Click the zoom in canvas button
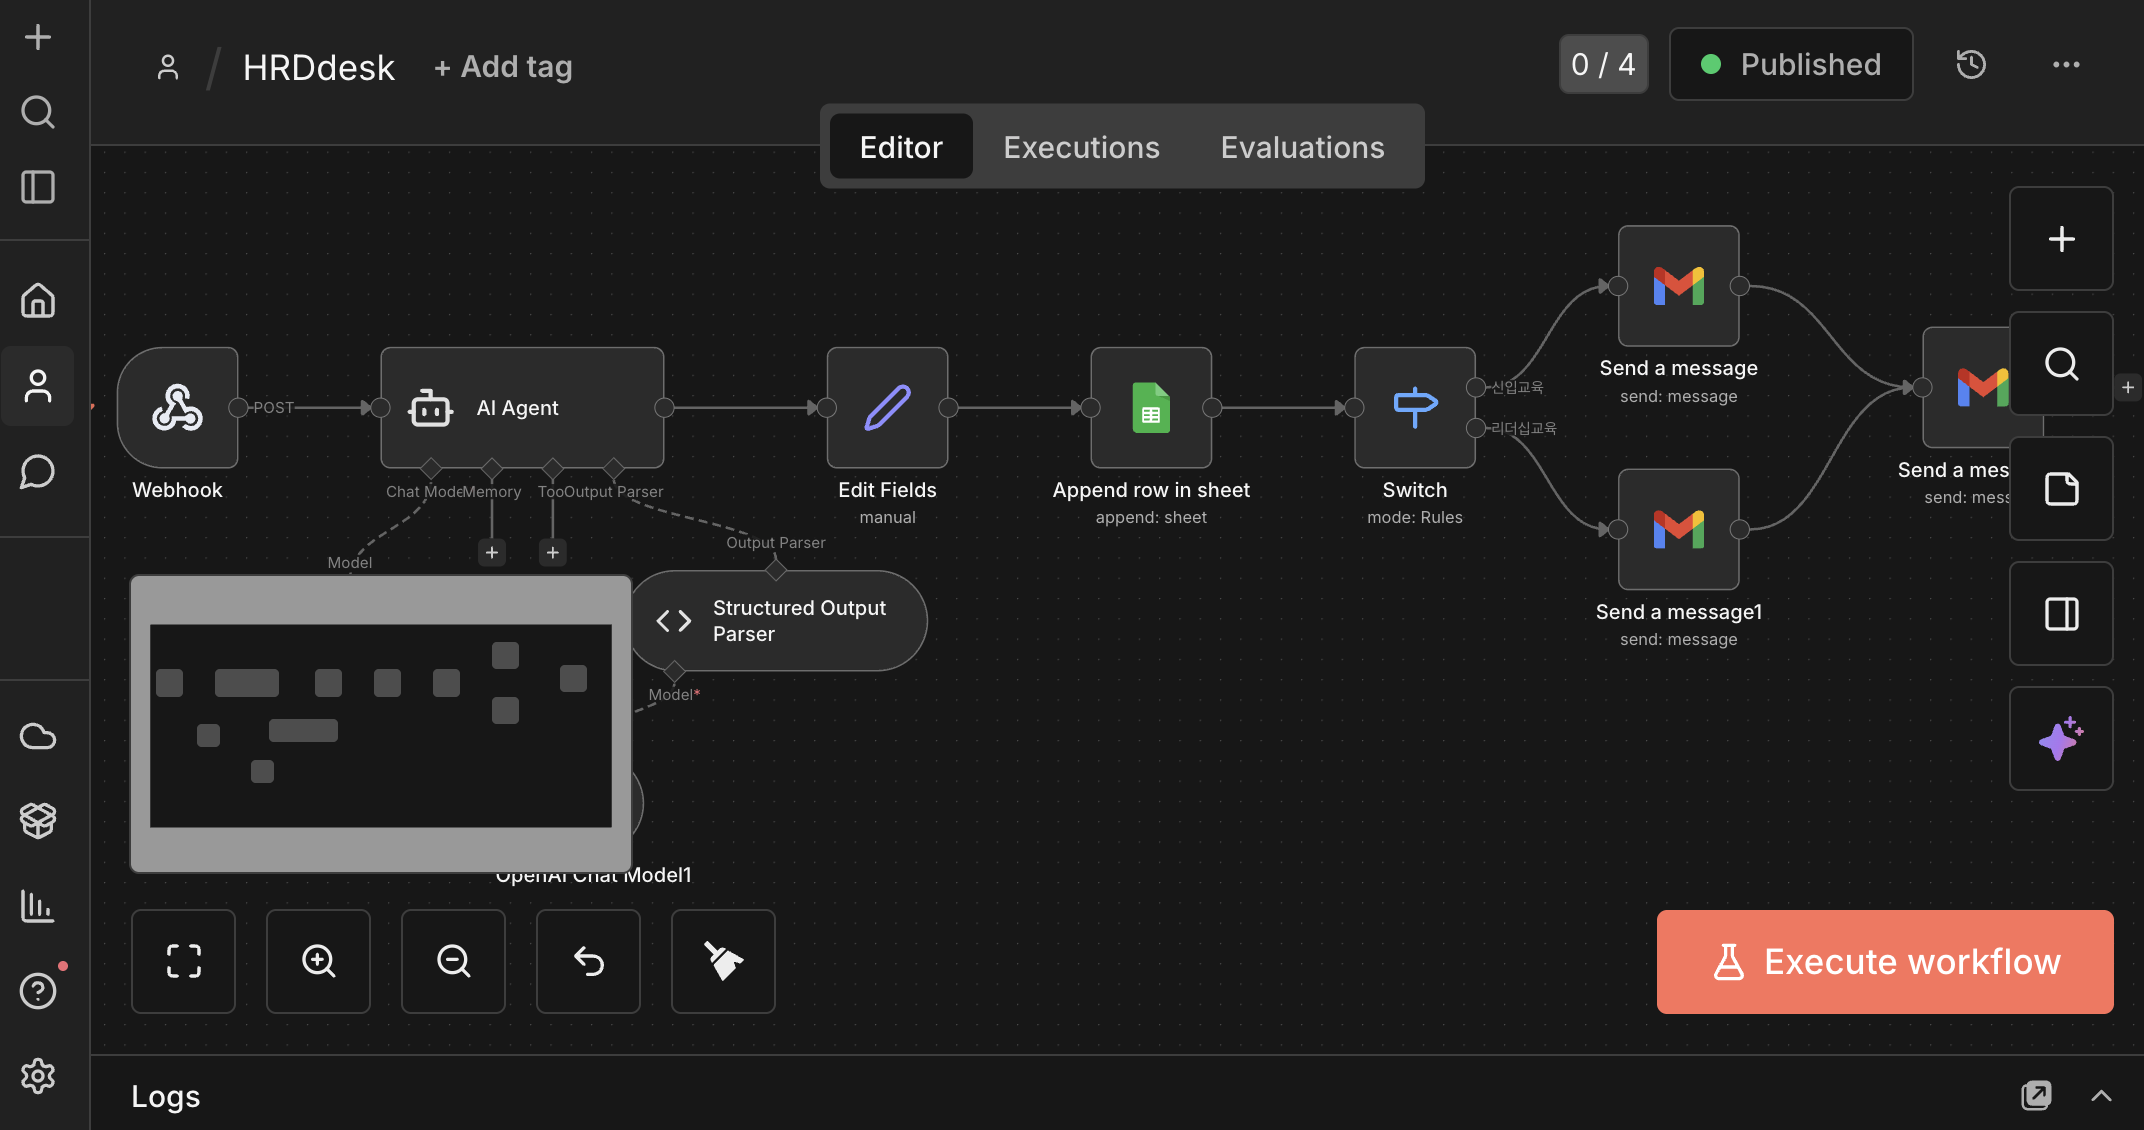Image resolution: width=2144 pixels, height=1130 pixels. tap(318, 961)
